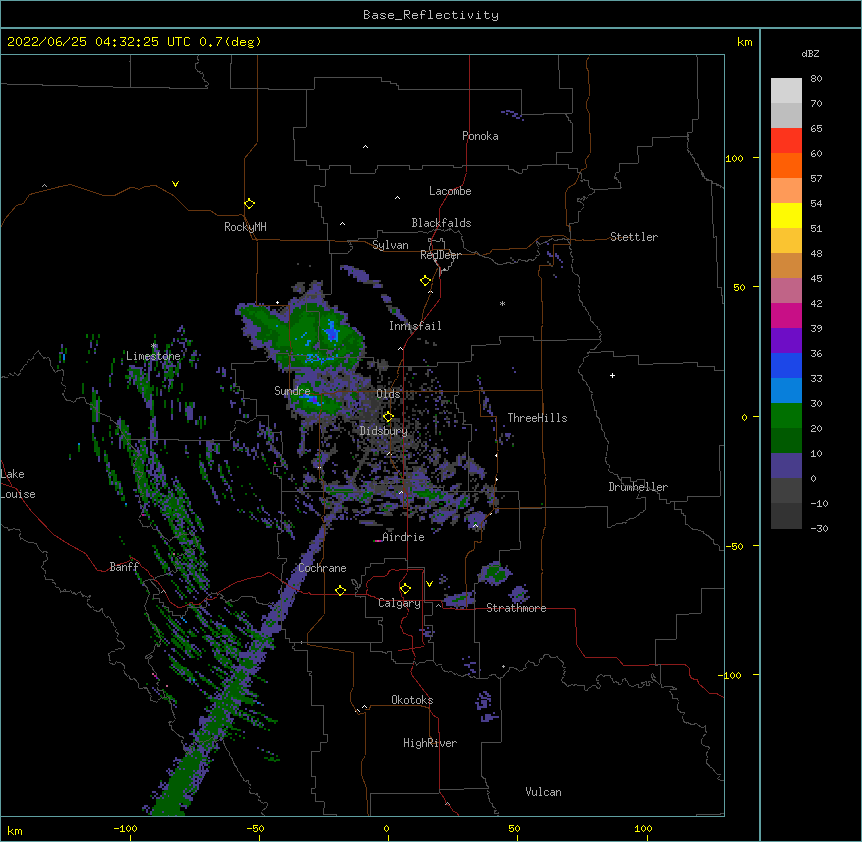Click the RockyMH label
Image resolution: width=862 pixels, height=842 pixels.
pos(245,227)
